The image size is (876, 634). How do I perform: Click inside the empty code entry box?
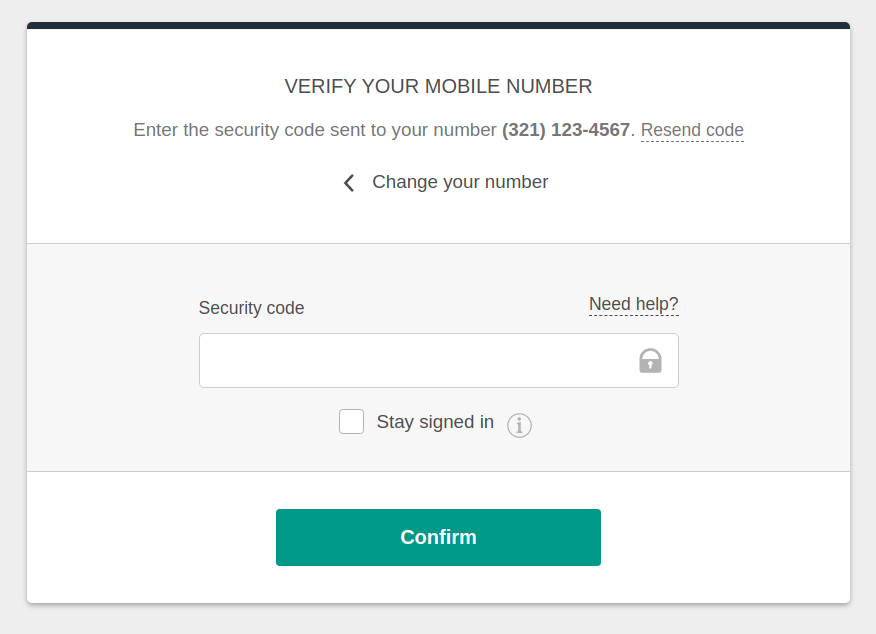420,360
